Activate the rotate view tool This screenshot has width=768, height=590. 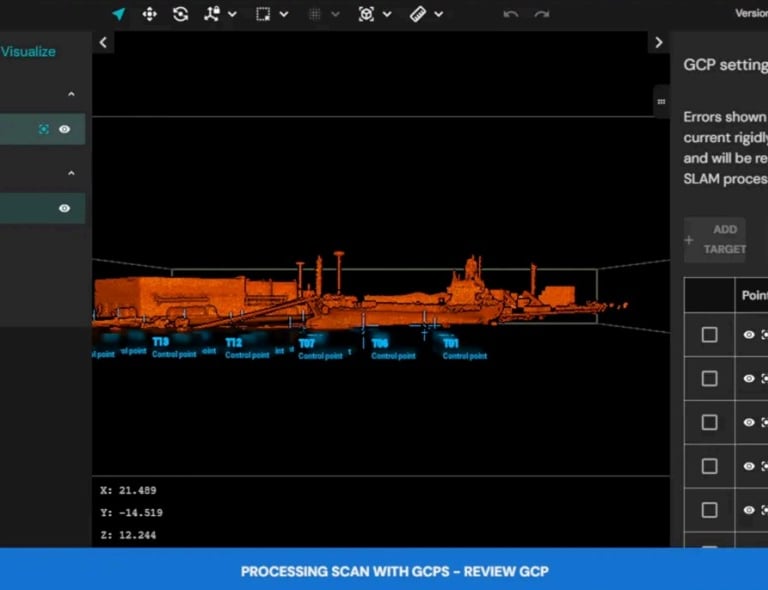(180, 14)
